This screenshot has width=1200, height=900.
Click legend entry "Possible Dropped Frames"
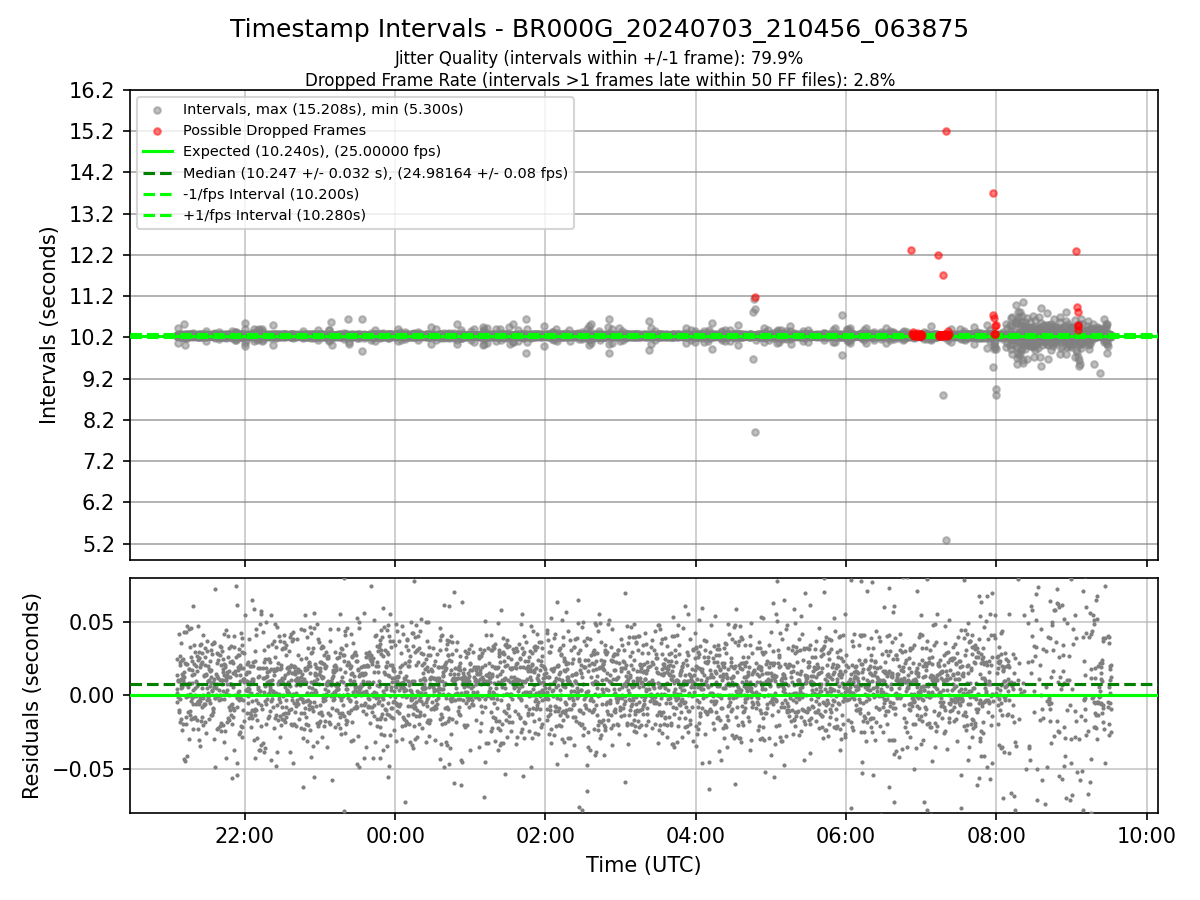pyautogui.click(x=274, y=130)
